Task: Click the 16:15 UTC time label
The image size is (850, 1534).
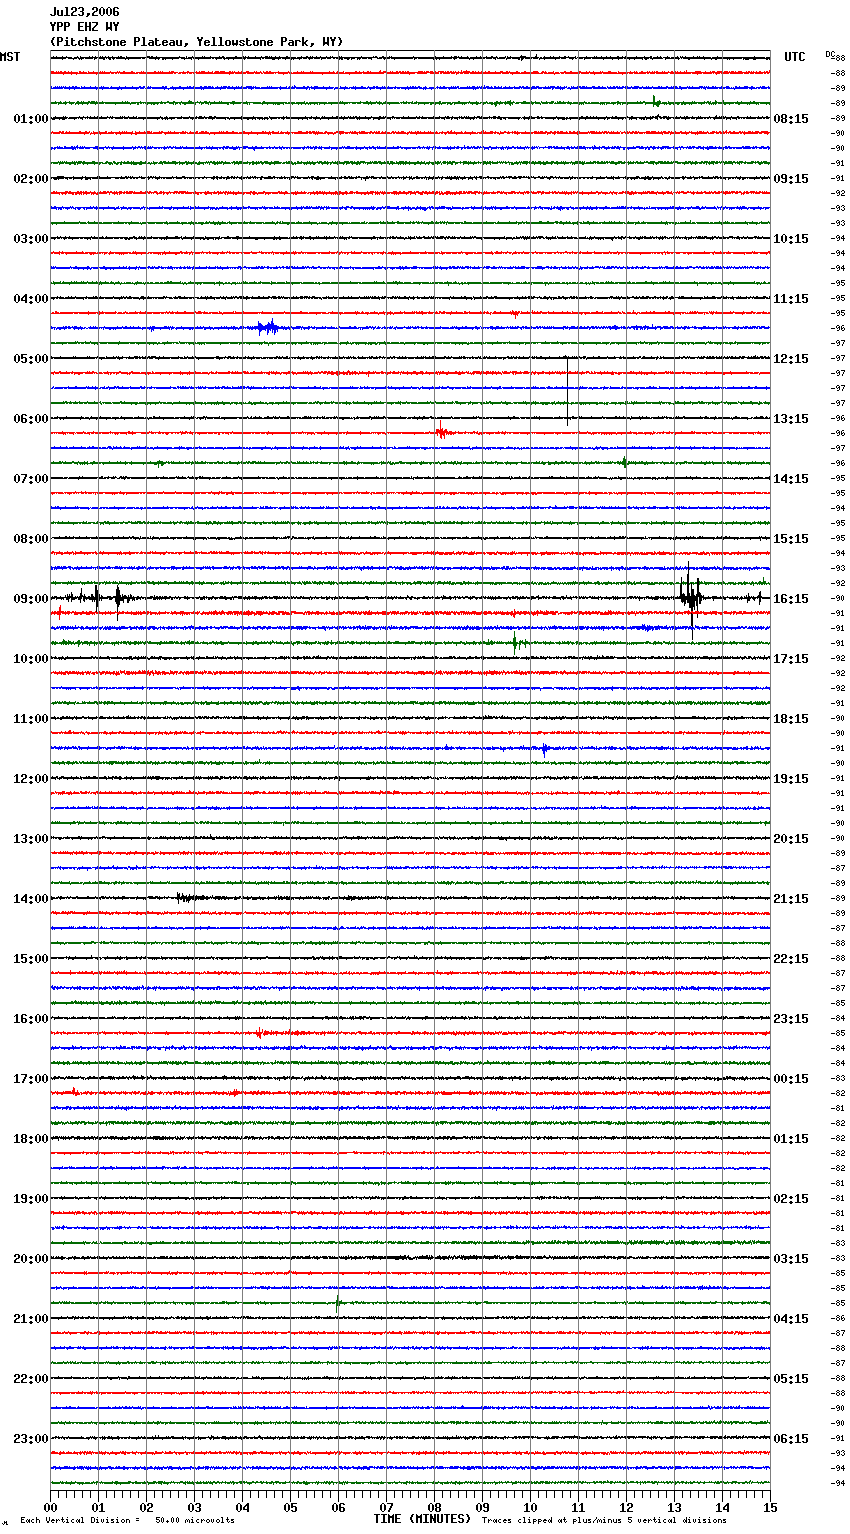Action: click(791, 599)
